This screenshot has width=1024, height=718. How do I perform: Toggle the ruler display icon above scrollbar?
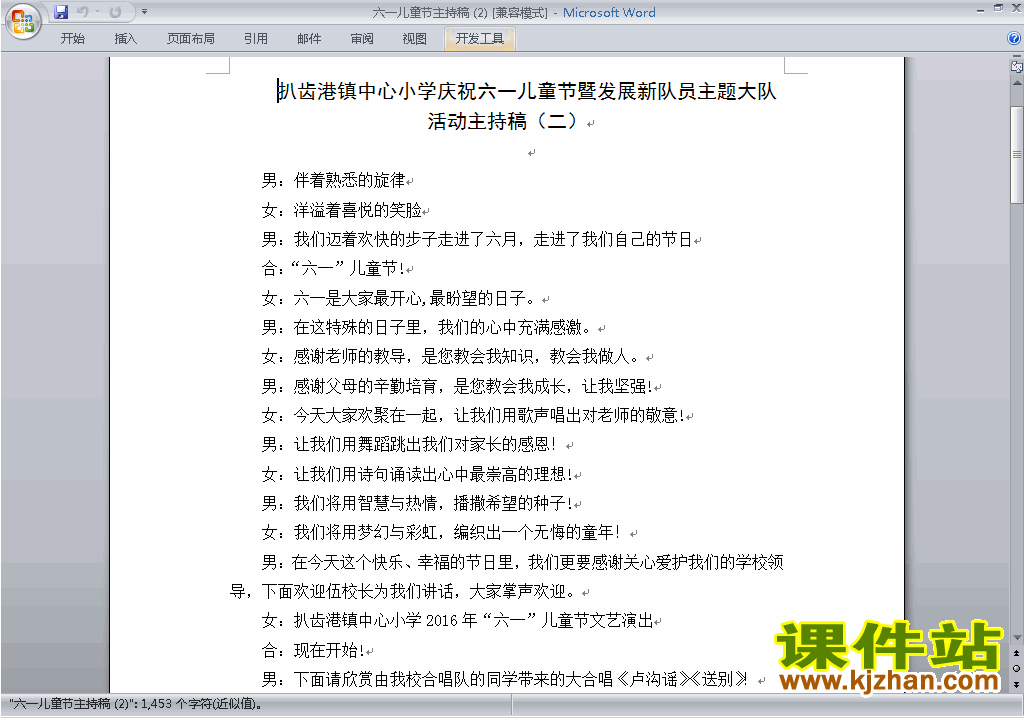(x=1016, y=66)
